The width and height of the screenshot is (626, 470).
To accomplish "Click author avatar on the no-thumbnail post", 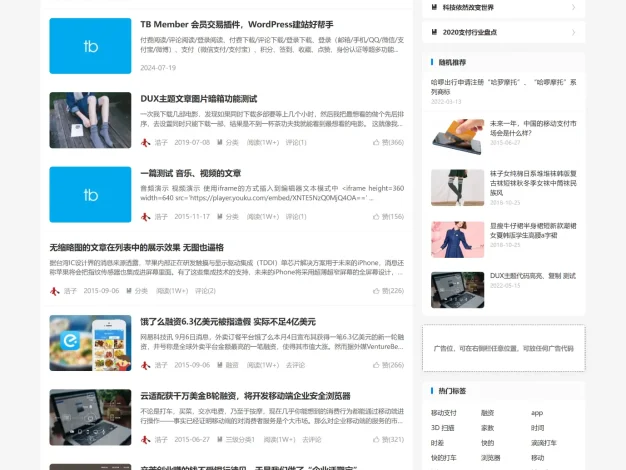I will (x=55, y=291).
